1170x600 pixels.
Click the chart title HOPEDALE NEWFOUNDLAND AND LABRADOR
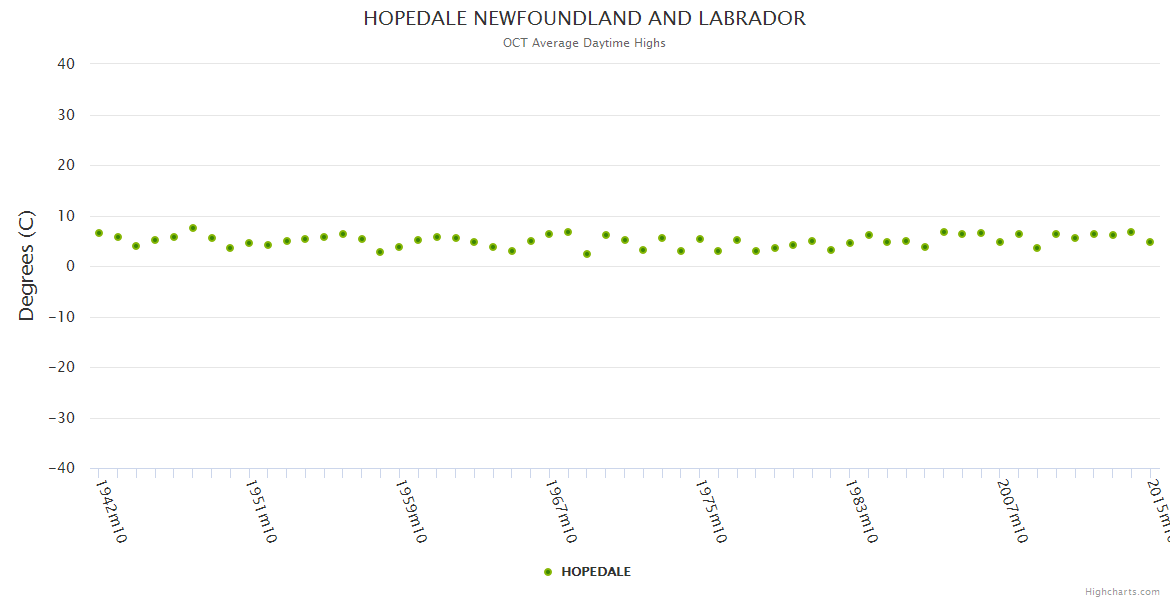click(584, 19)
